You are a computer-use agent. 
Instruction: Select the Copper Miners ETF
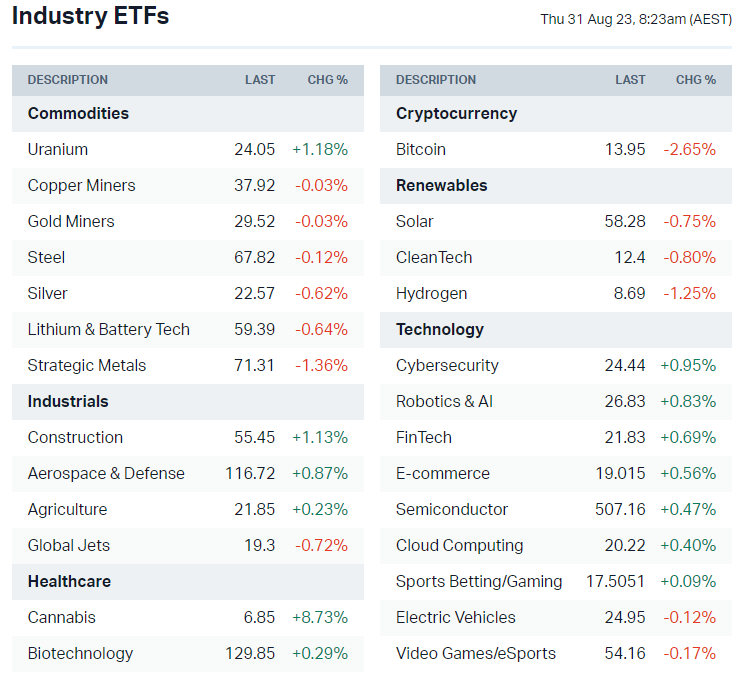click(x=81, y=185)
